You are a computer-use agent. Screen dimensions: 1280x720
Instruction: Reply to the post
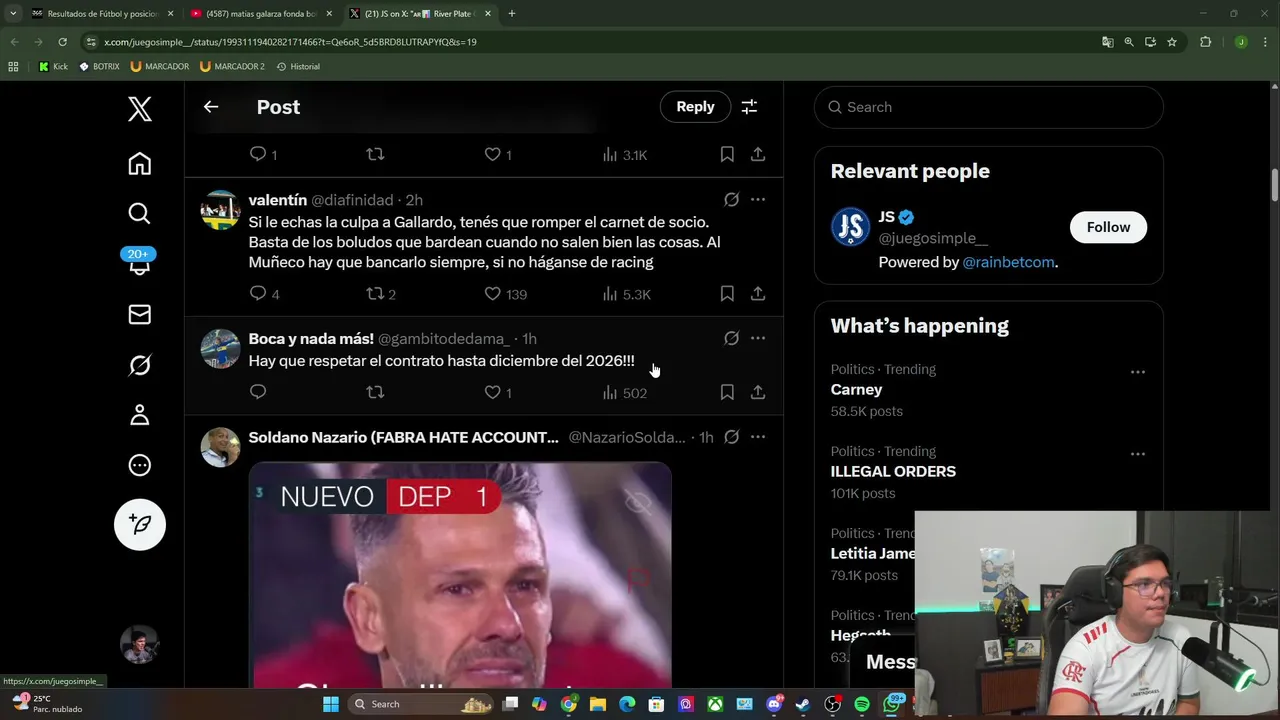695,107
